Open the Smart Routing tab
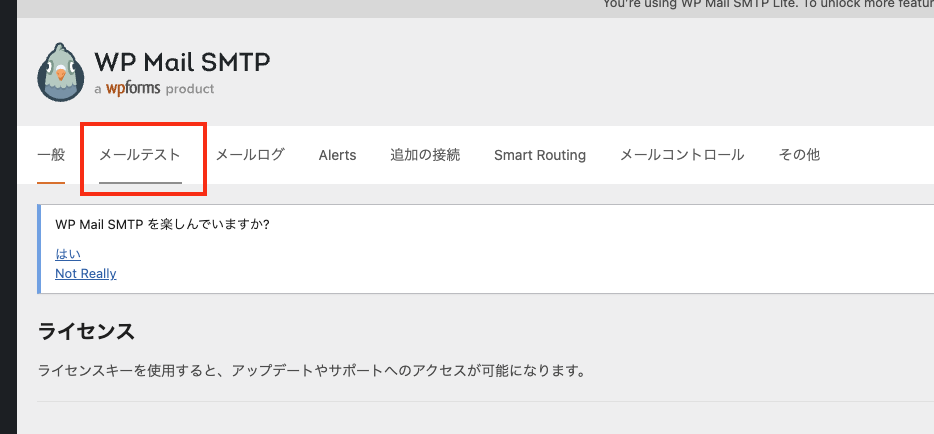934x434 pixels. click(x=540, y=155)
